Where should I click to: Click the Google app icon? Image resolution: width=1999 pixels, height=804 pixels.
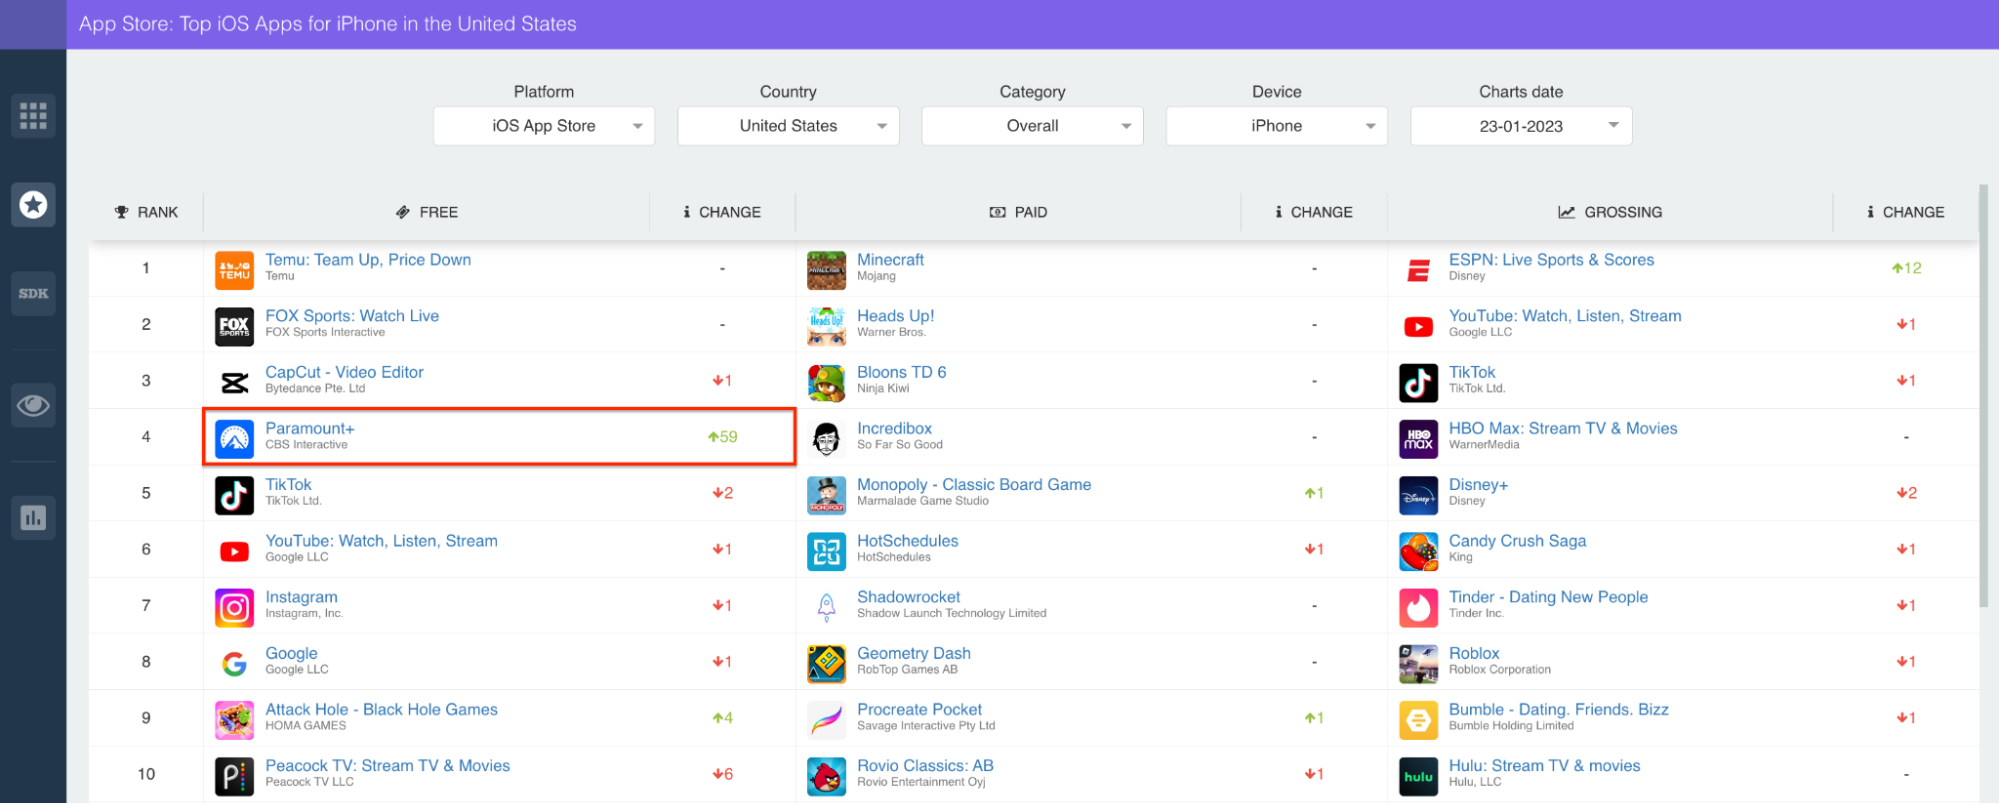[x=234, y=662]
